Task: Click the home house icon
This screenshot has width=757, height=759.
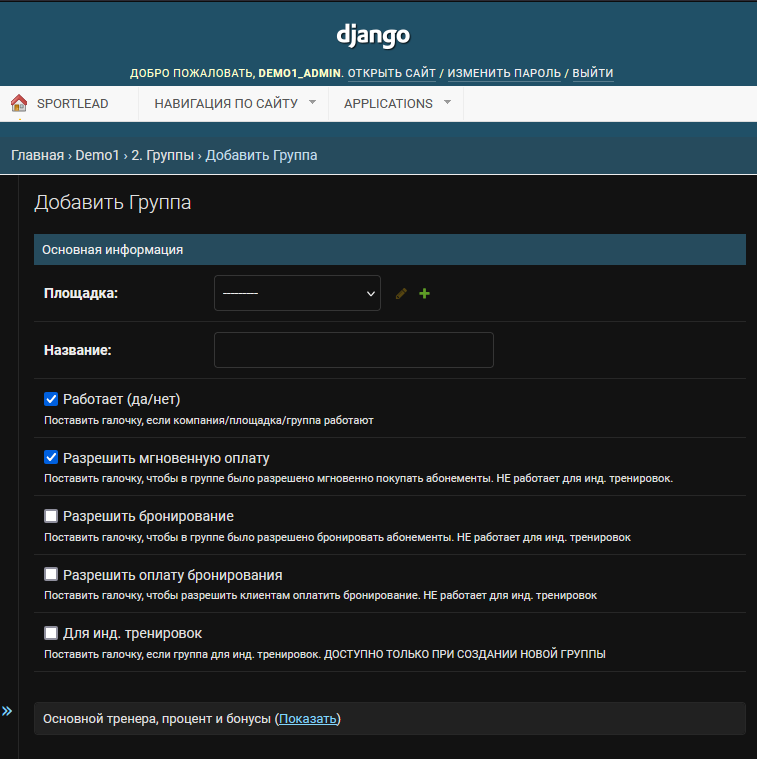Action: pos(19,103)
